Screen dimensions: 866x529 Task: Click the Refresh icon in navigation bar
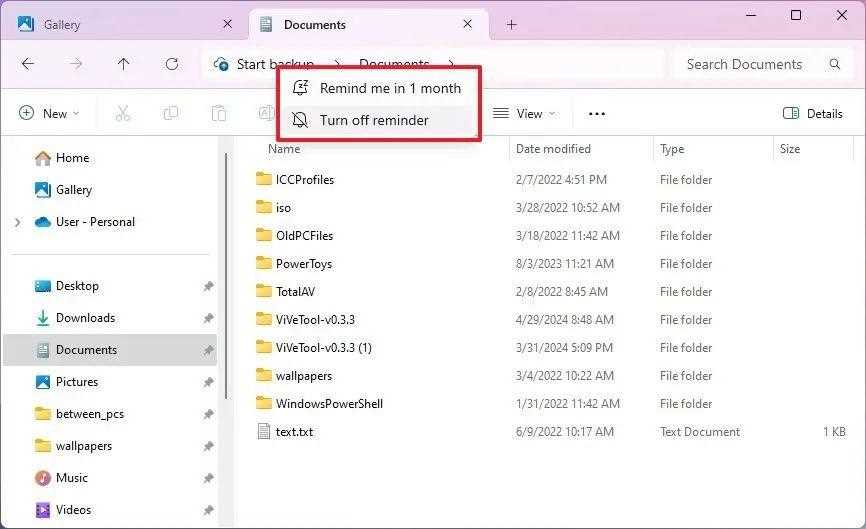171,64
